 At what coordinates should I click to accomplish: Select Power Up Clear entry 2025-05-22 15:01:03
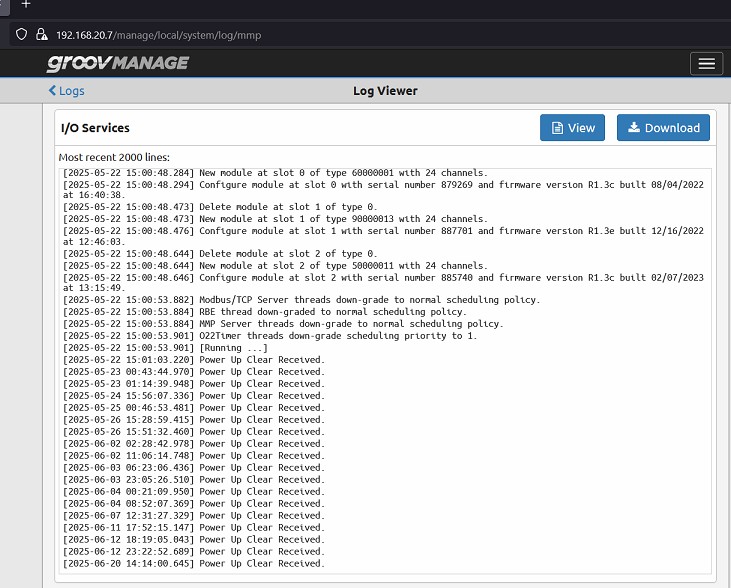(193, 360)
